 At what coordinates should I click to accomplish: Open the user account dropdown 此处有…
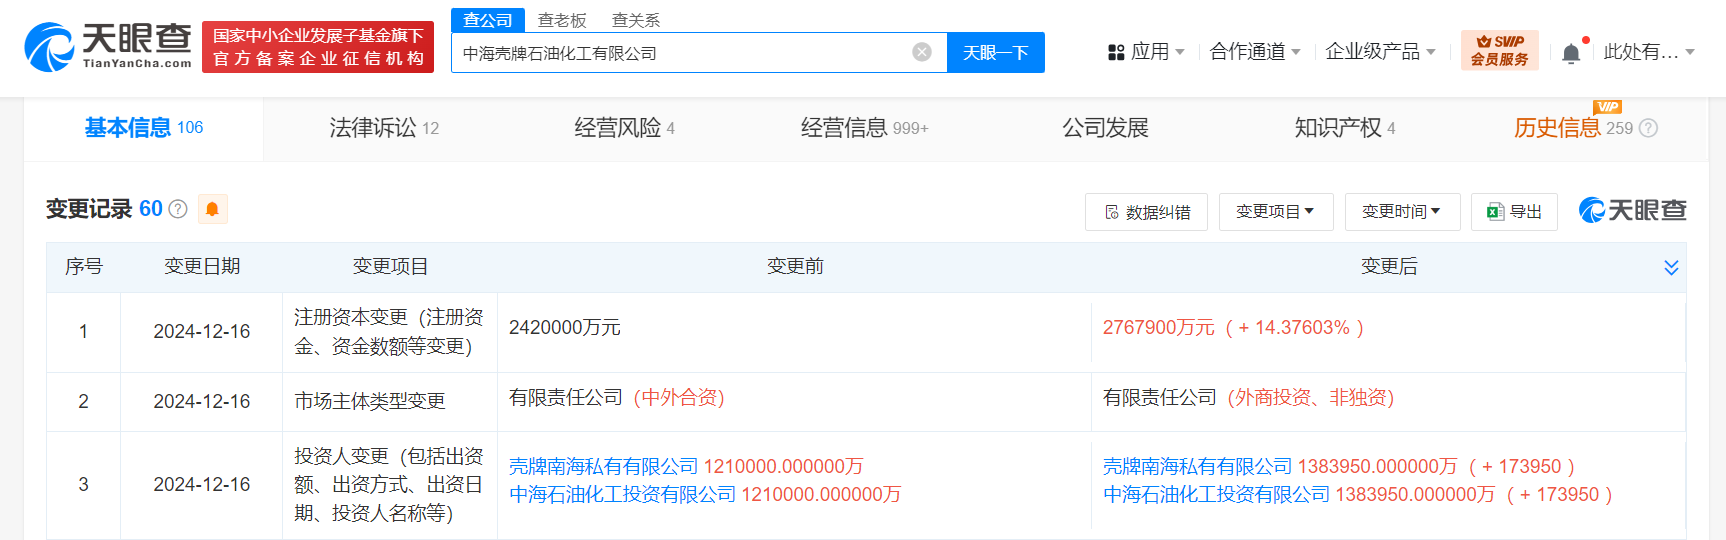tap(1649, 52)
